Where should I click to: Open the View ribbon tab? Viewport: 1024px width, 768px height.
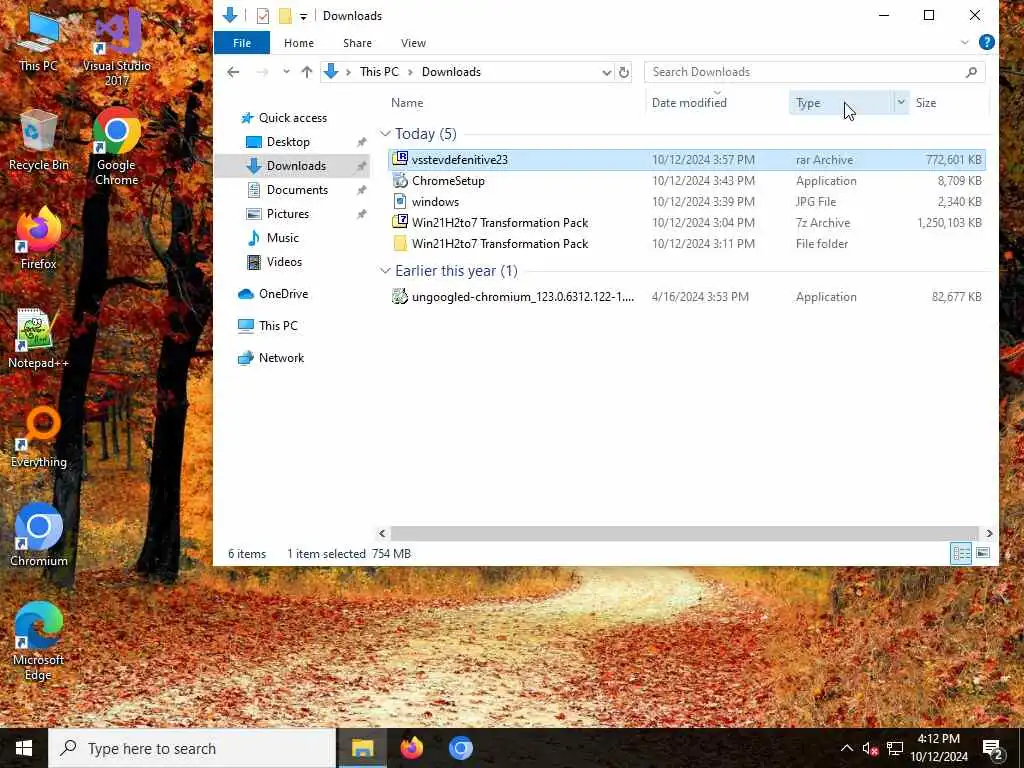pyautogui.click(x=413, y=43)
